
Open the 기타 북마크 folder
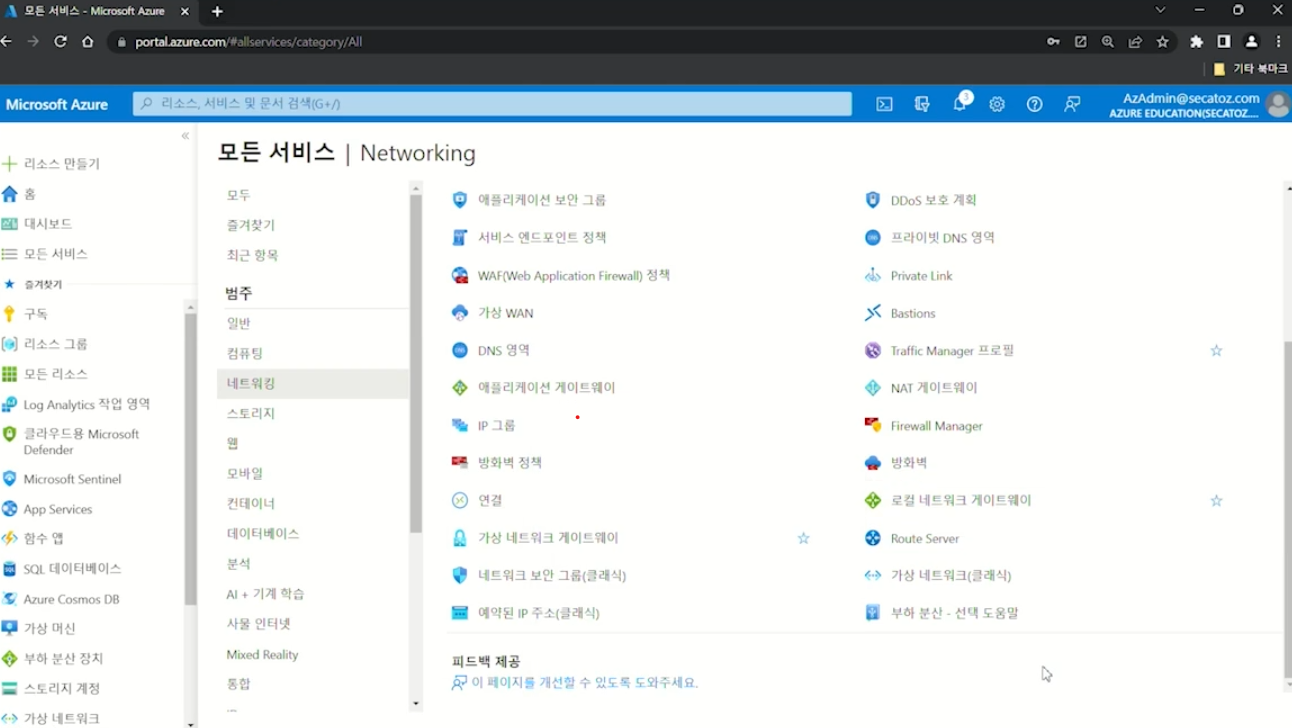tap(1250, 69)
